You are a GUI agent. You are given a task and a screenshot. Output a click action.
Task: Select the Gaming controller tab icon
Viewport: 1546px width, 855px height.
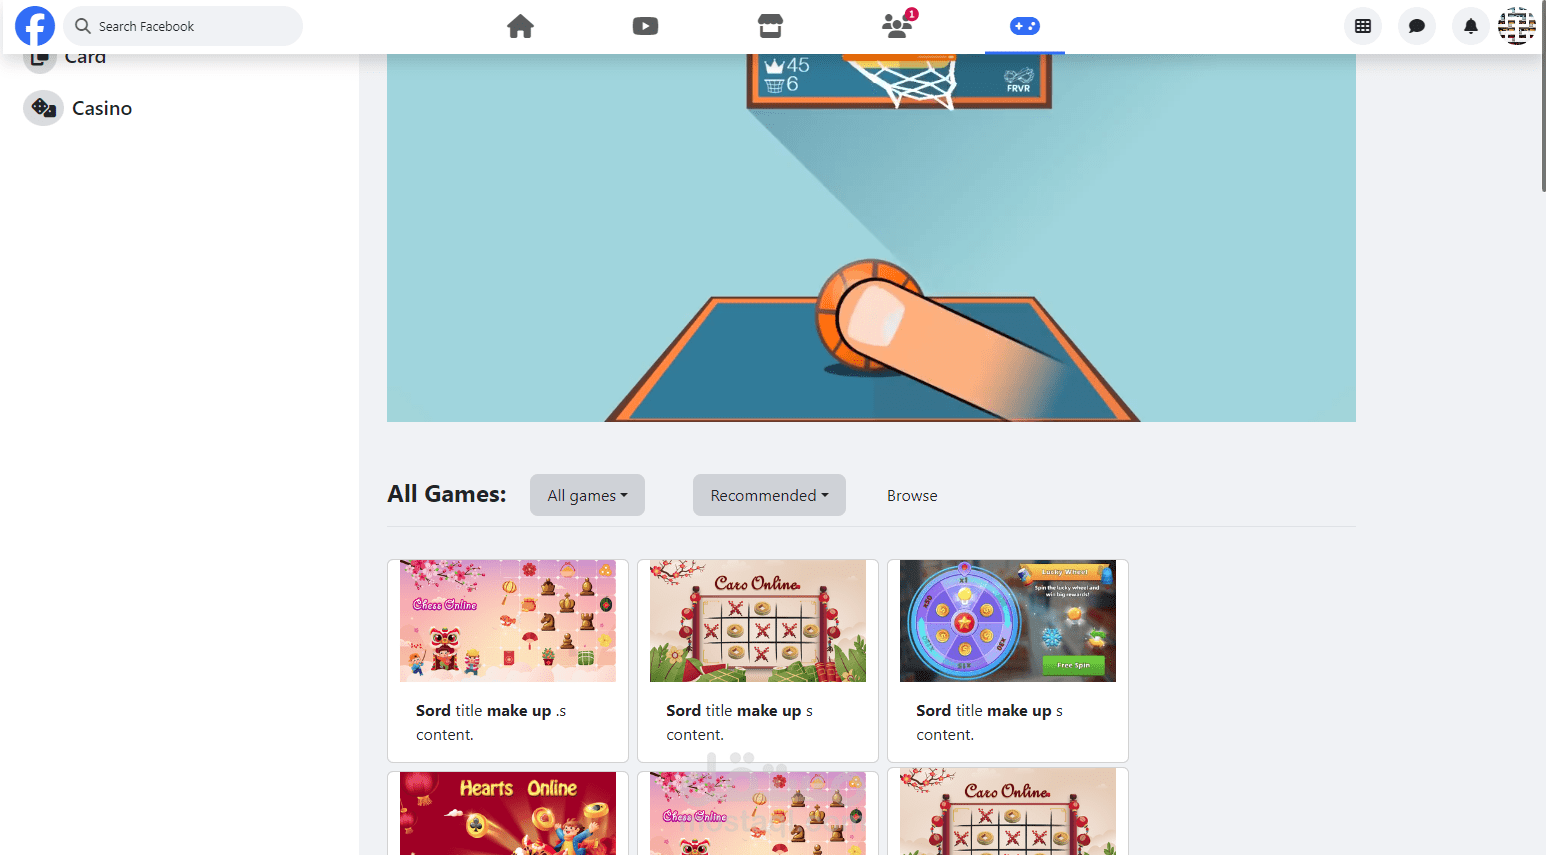pyautogui.click(x=1025, y=26)
